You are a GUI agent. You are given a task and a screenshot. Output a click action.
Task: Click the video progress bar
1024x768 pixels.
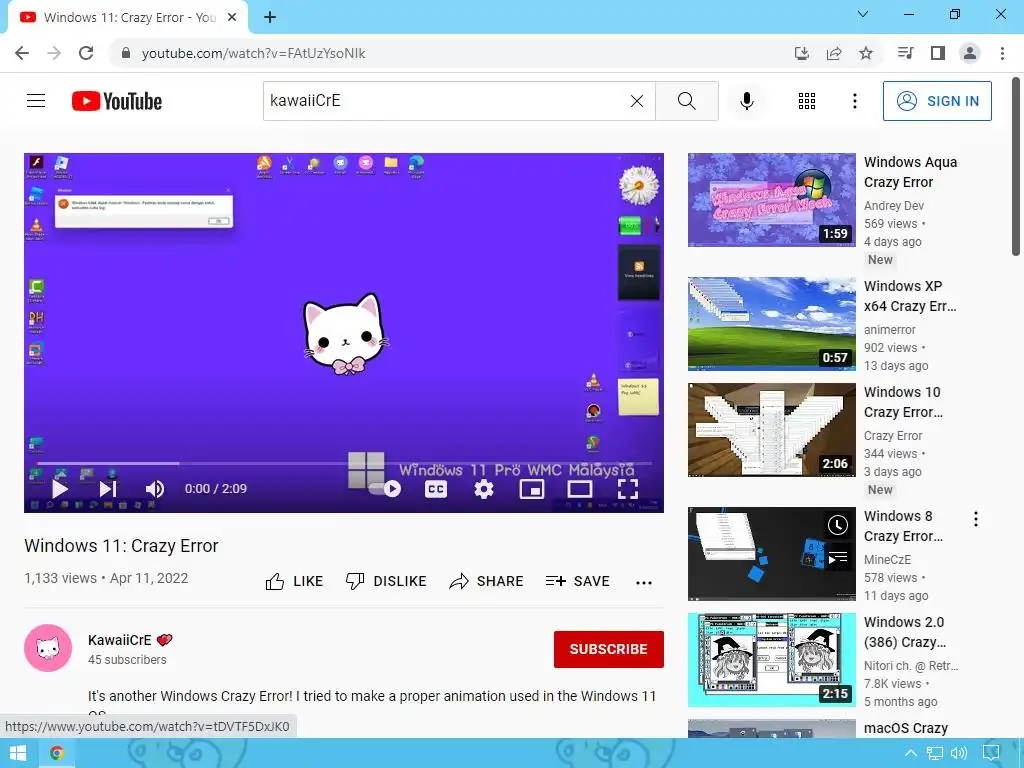(344, 464)
